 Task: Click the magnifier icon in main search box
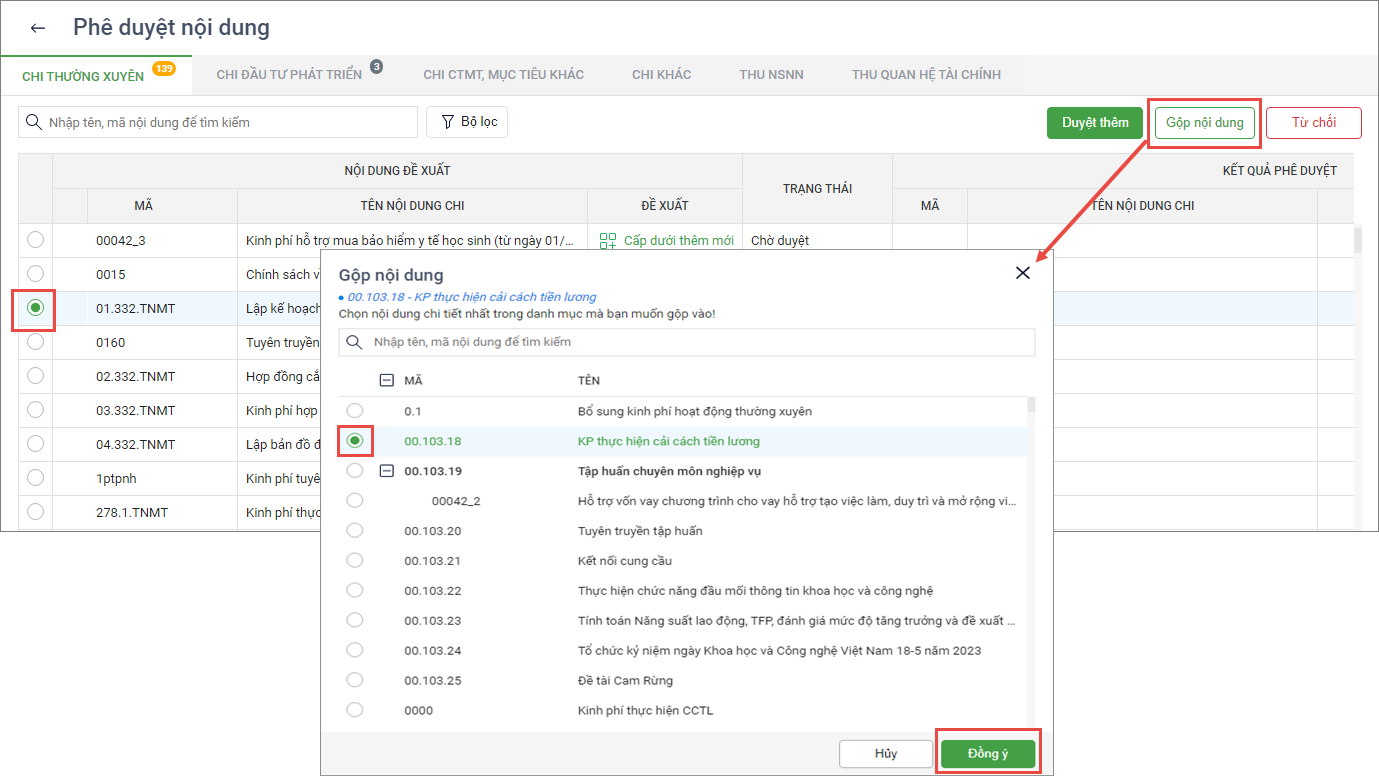(x=34, y=122)
